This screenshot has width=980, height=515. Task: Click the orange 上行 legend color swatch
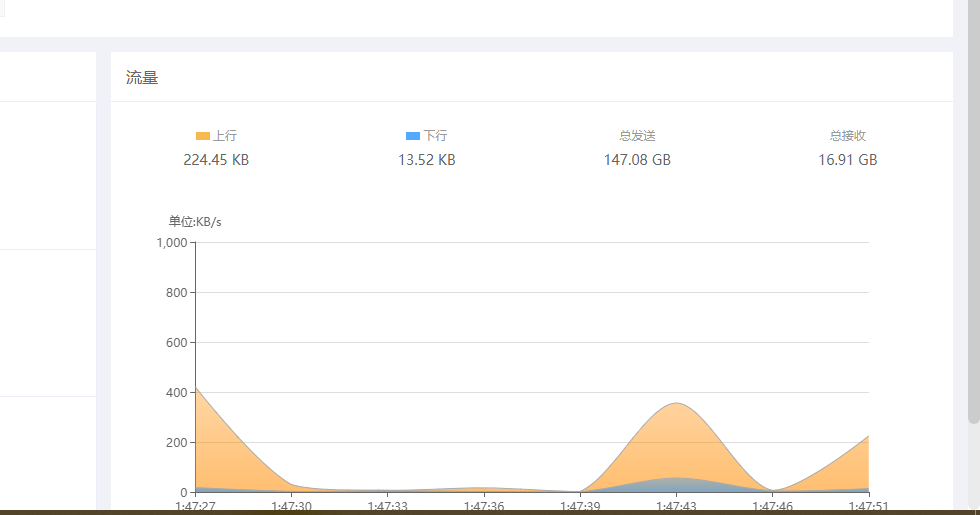point(202,136)
